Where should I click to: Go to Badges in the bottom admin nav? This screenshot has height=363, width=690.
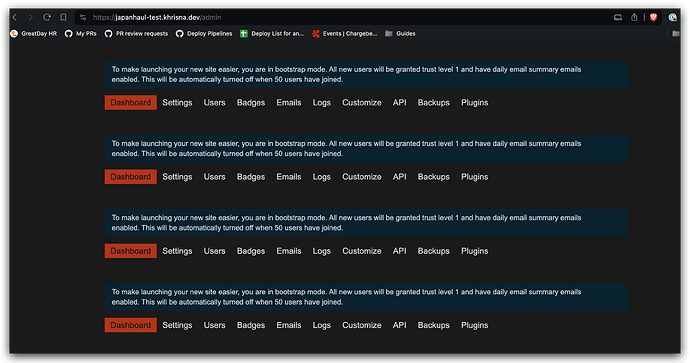[x=251, y=325]
